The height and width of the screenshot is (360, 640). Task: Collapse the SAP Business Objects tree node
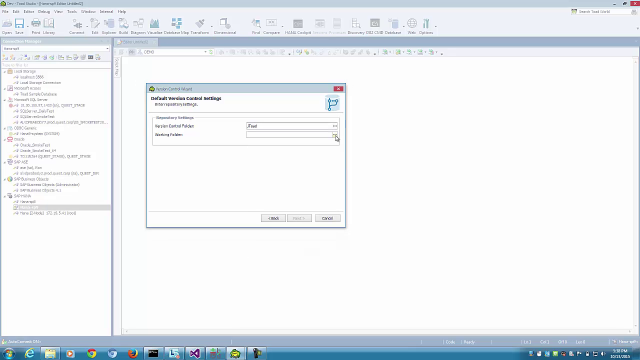point(4,179)
